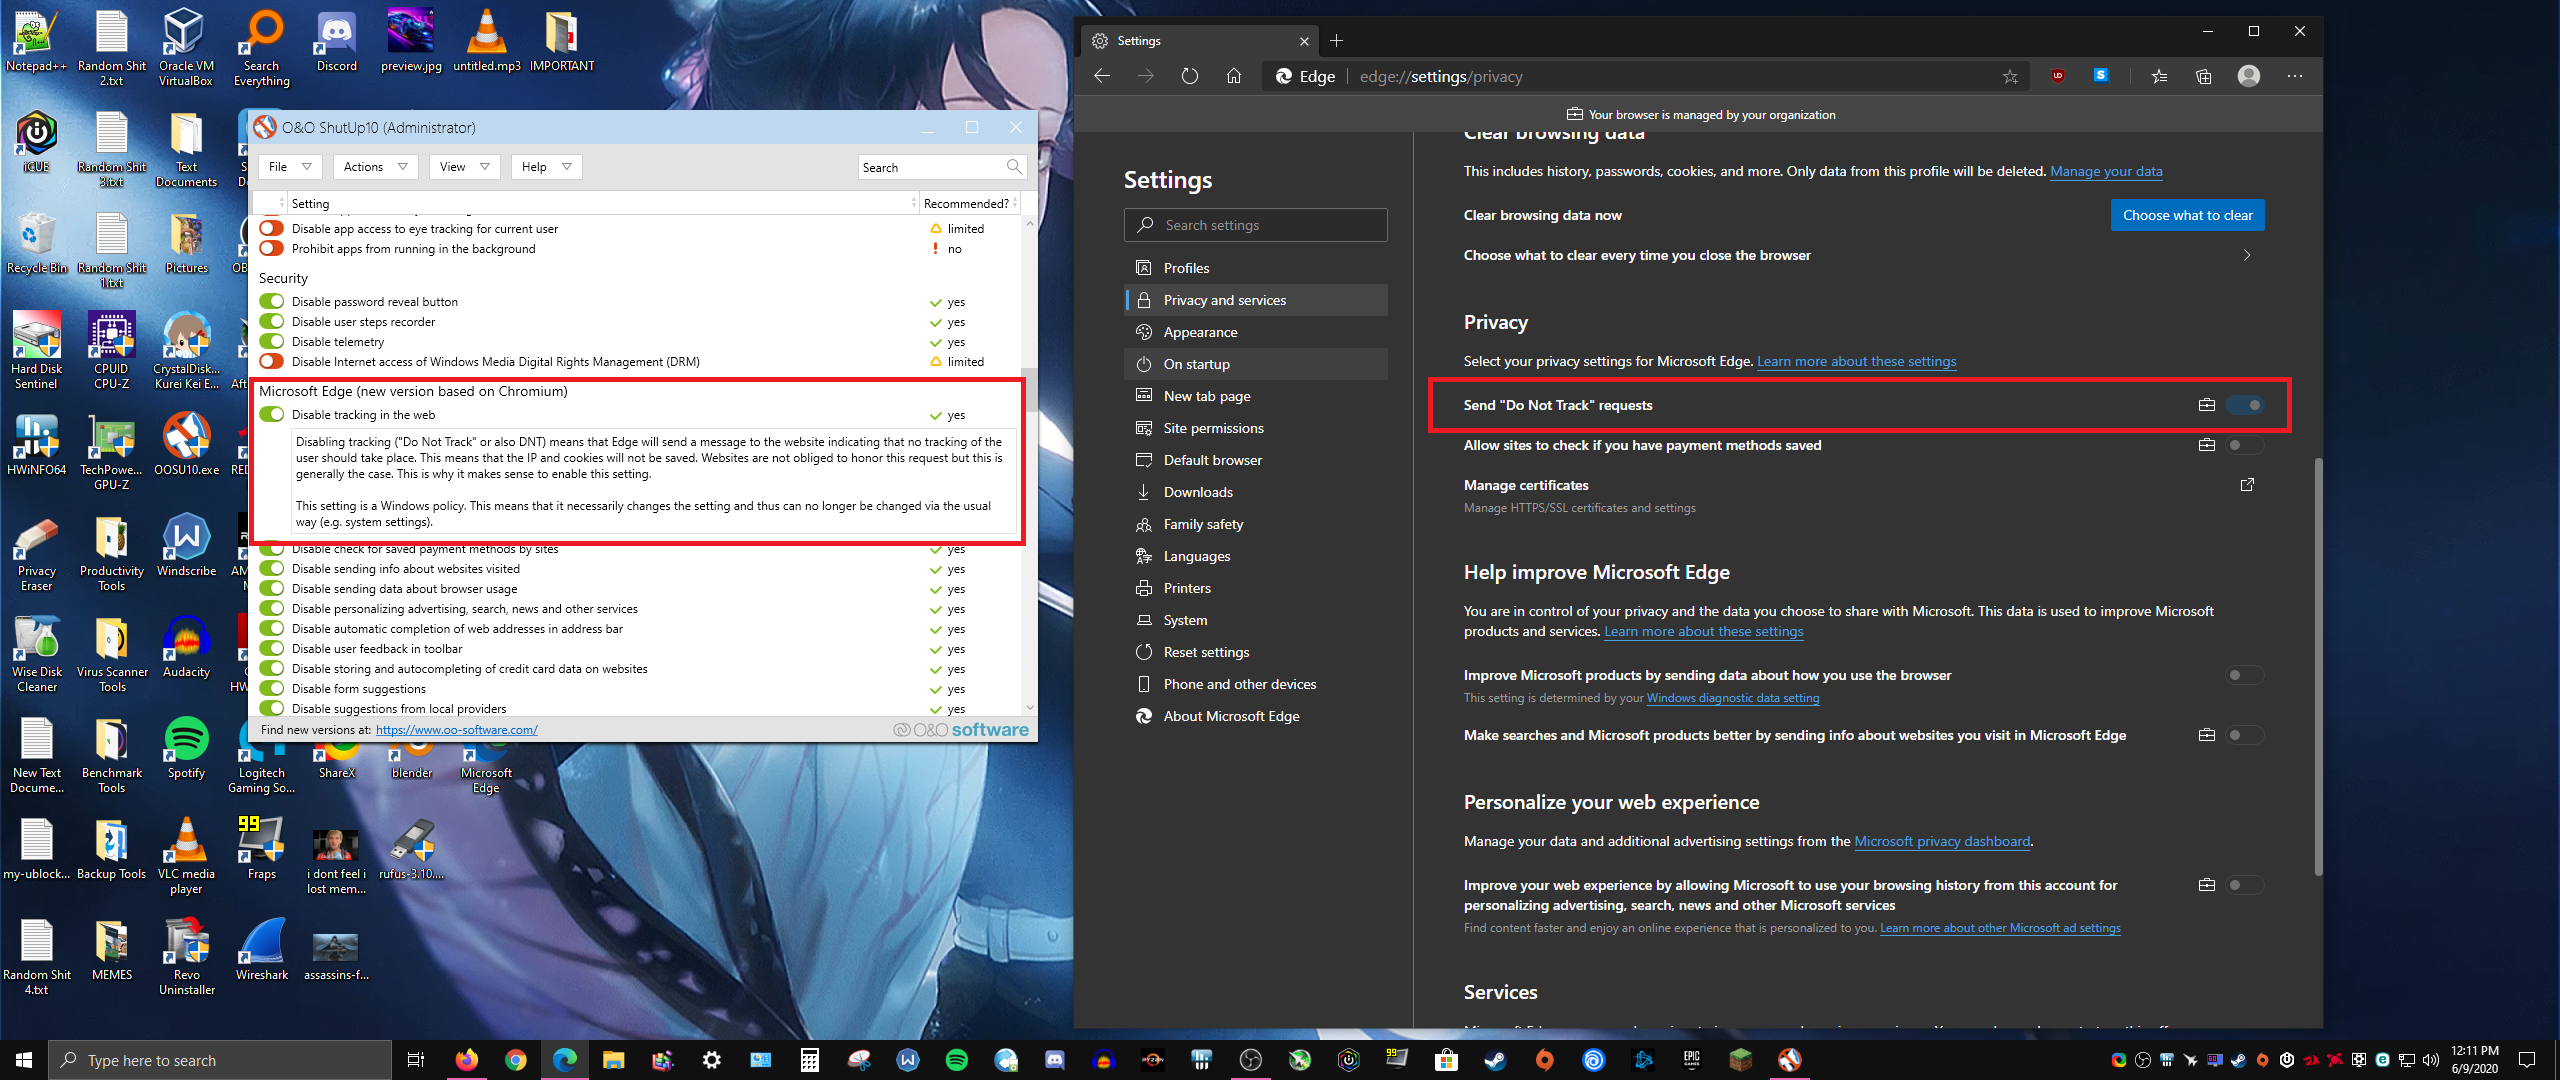Click the Edge home button icon
The image size is (2560, 1080).
click(1233, 76)
